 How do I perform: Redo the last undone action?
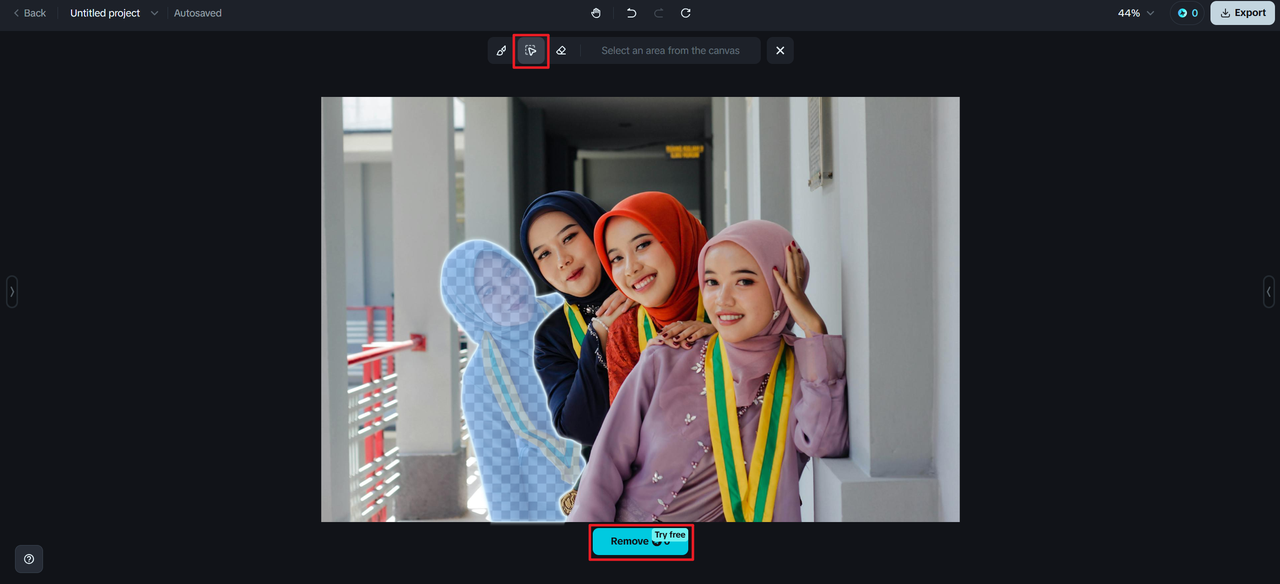pyautogui.click(x=658, y=13)
